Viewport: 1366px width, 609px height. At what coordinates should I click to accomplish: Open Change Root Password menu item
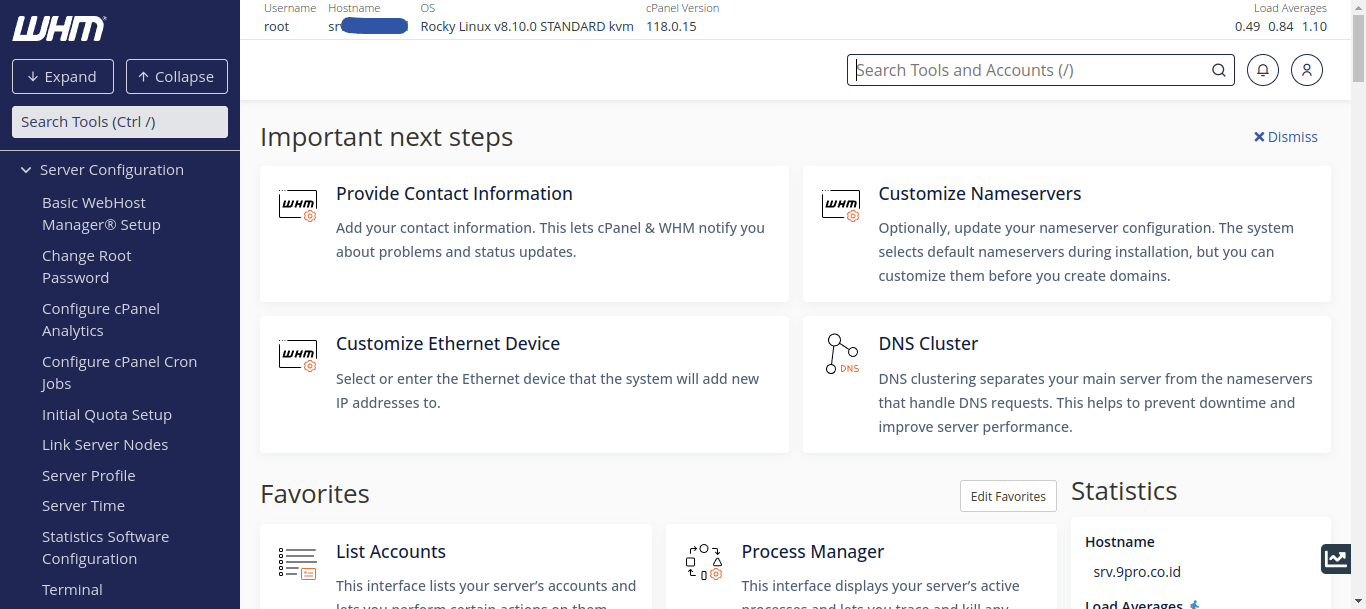[86, 267]
